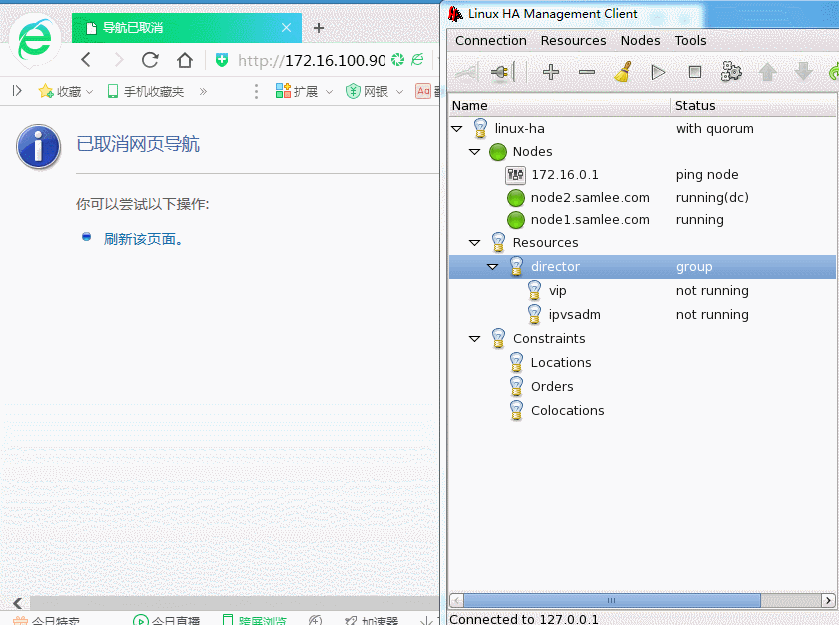
Task: Open the Connection menu
Action: 491,41
